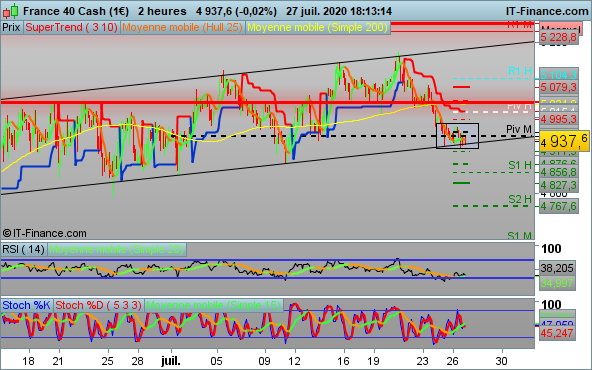Click the 2 heures timeframe text
The image size is (592, 370).
point(162,11)
